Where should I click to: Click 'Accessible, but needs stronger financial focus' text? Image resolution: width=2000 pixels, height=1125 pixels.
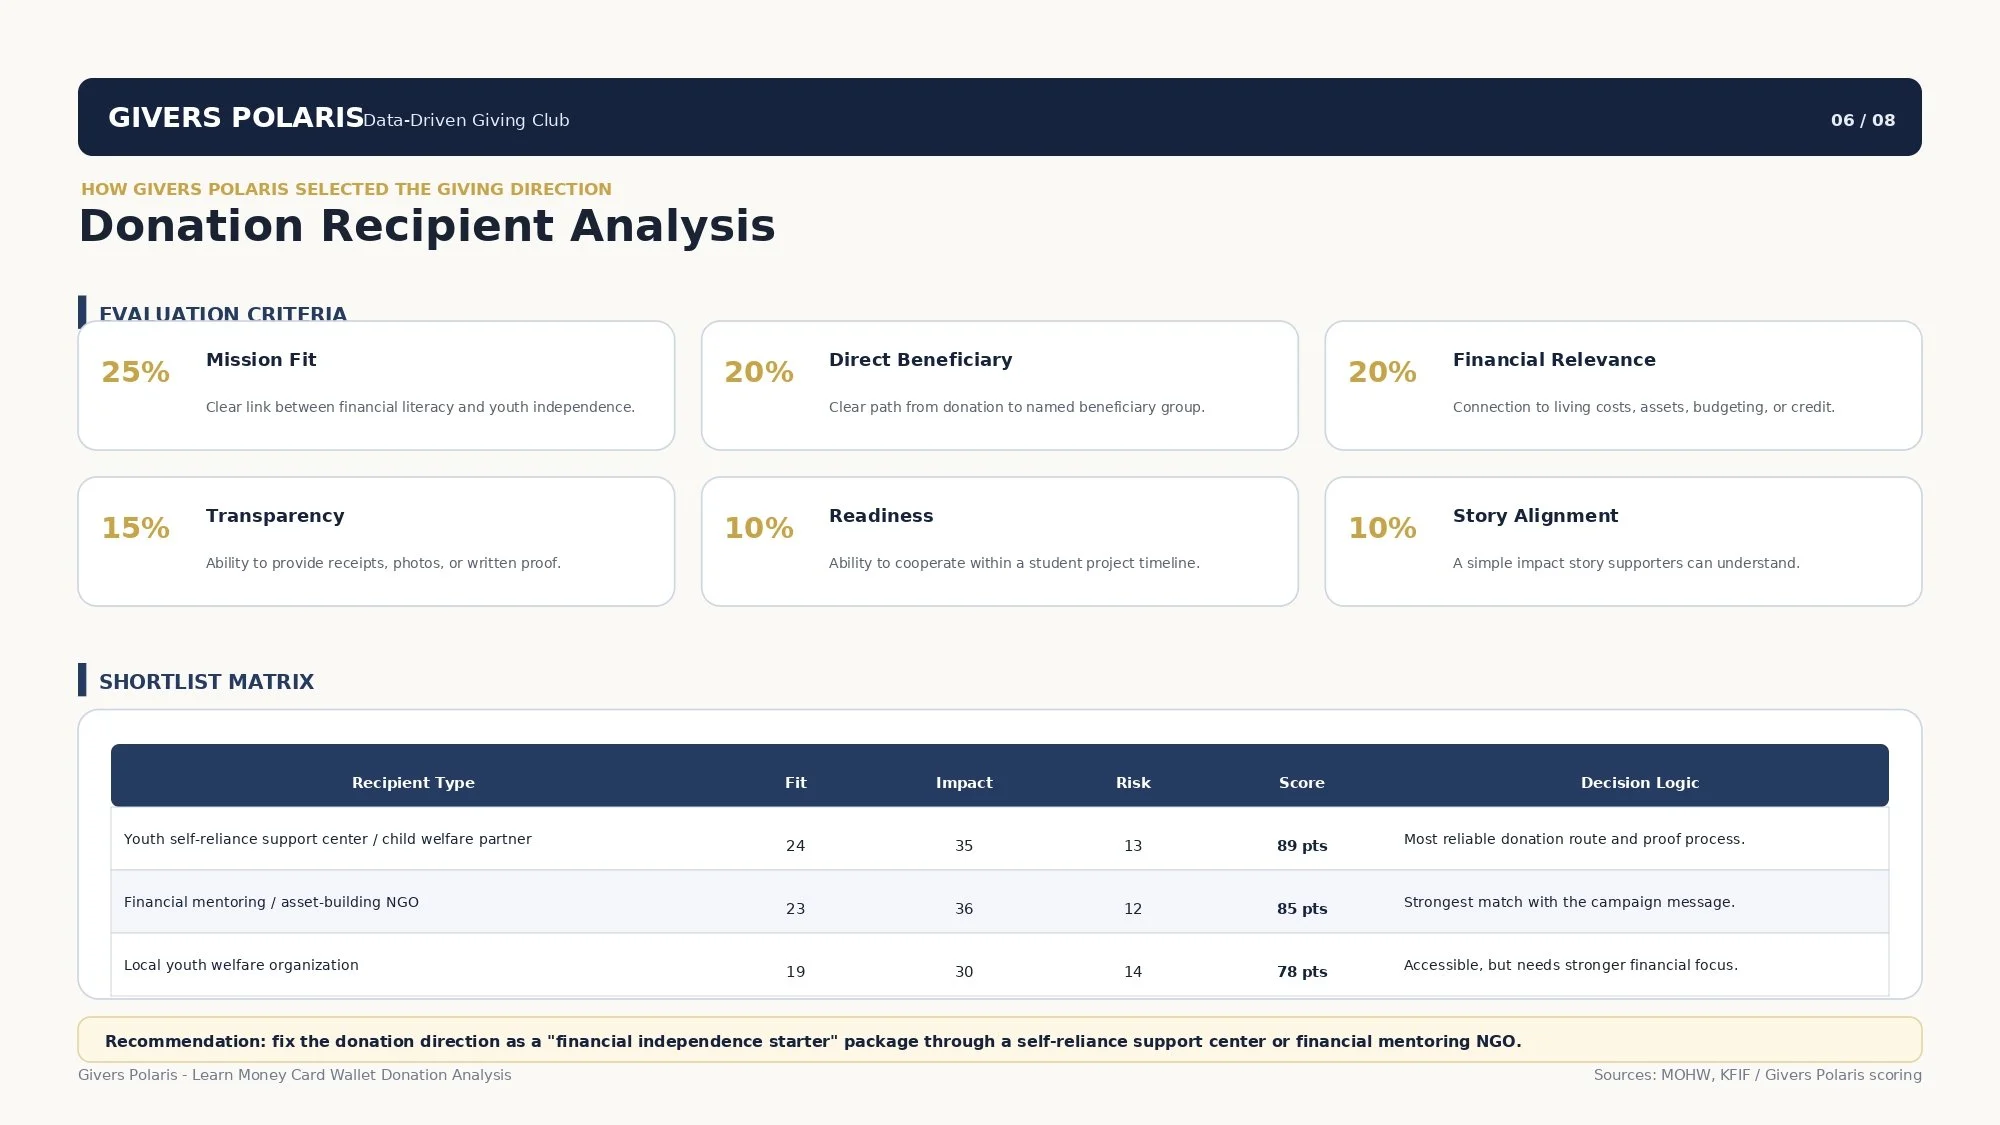pos(1571,965)
